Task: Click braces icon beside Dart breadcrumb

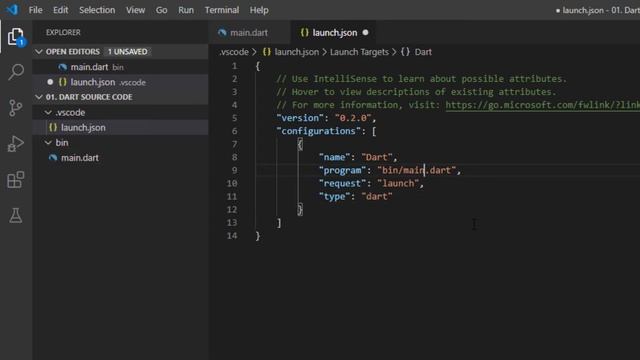Action: pos(405,52)
